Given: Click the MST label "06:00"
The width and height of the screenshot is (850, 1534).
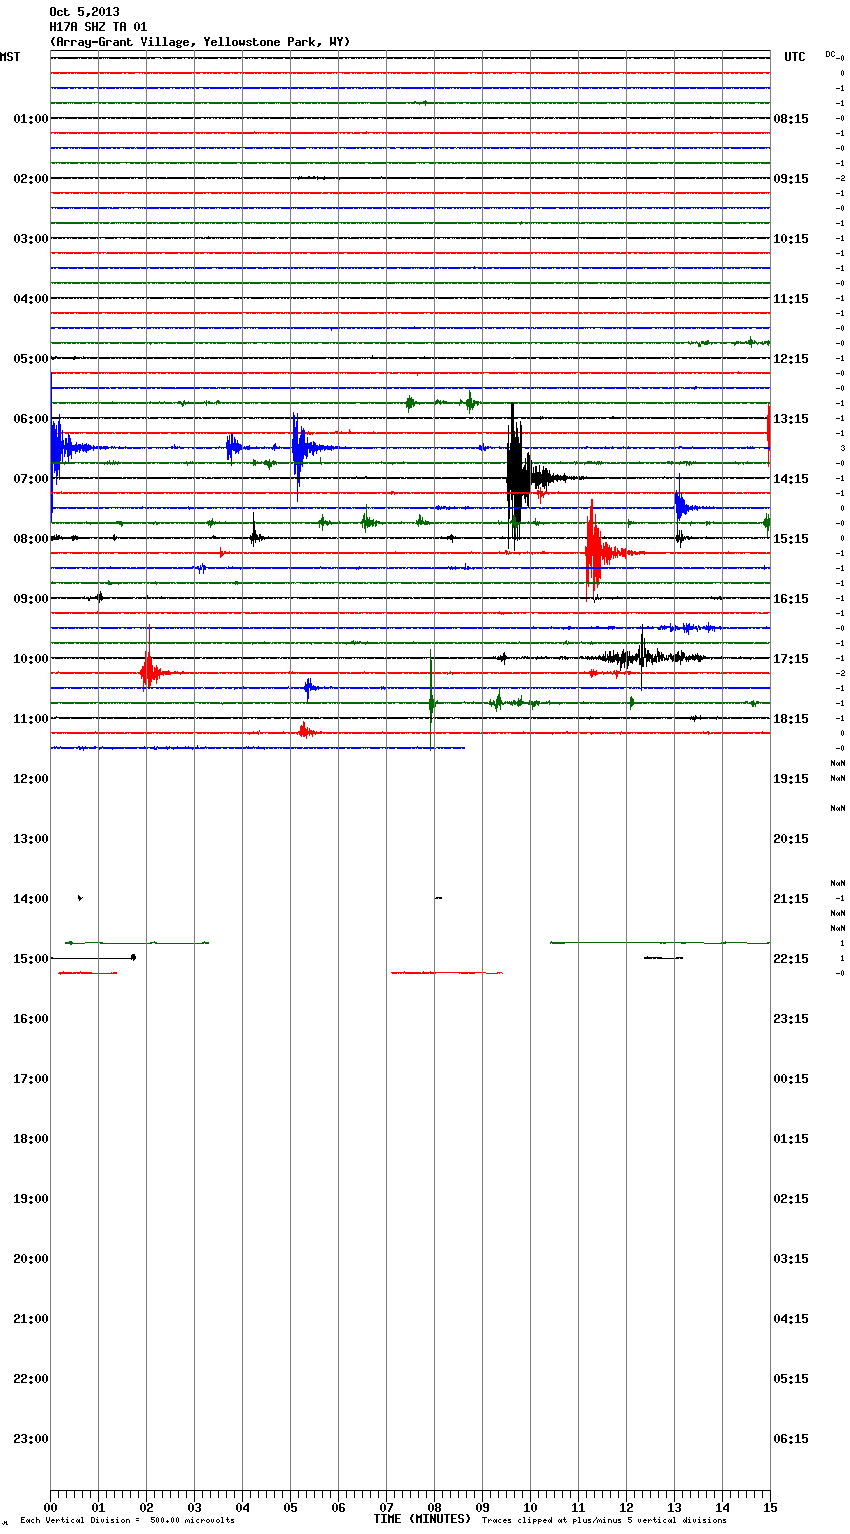Looking at the screenshot, I should [31, 419].
